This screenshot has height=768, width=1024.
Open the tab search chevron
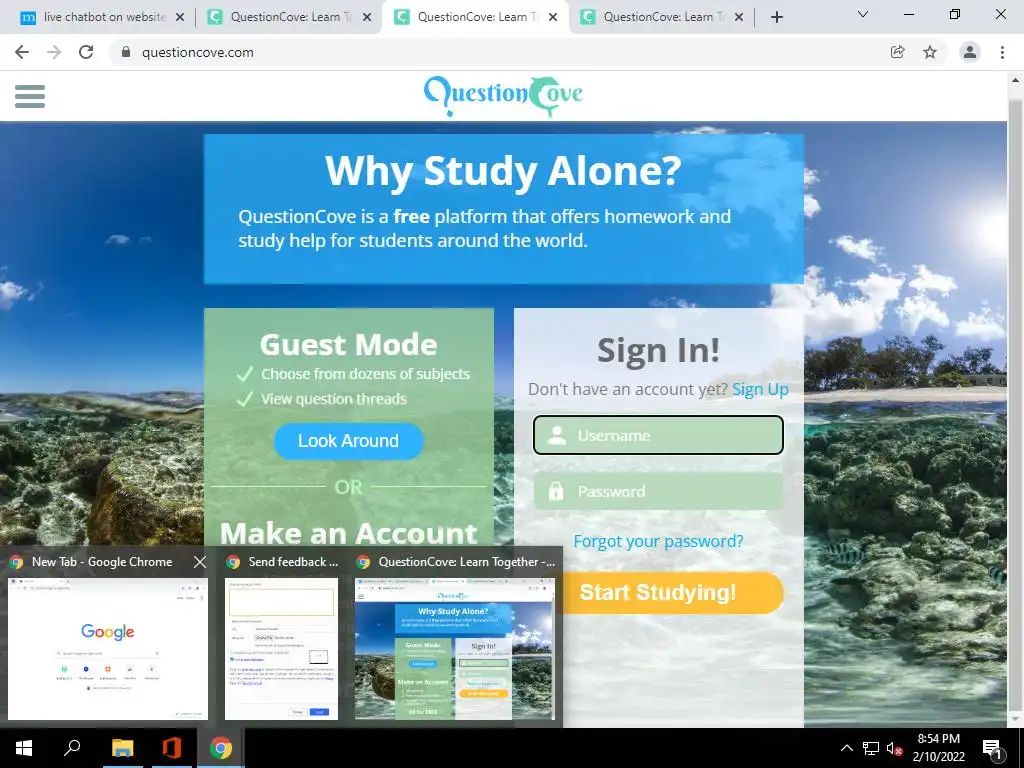(863, 14)
